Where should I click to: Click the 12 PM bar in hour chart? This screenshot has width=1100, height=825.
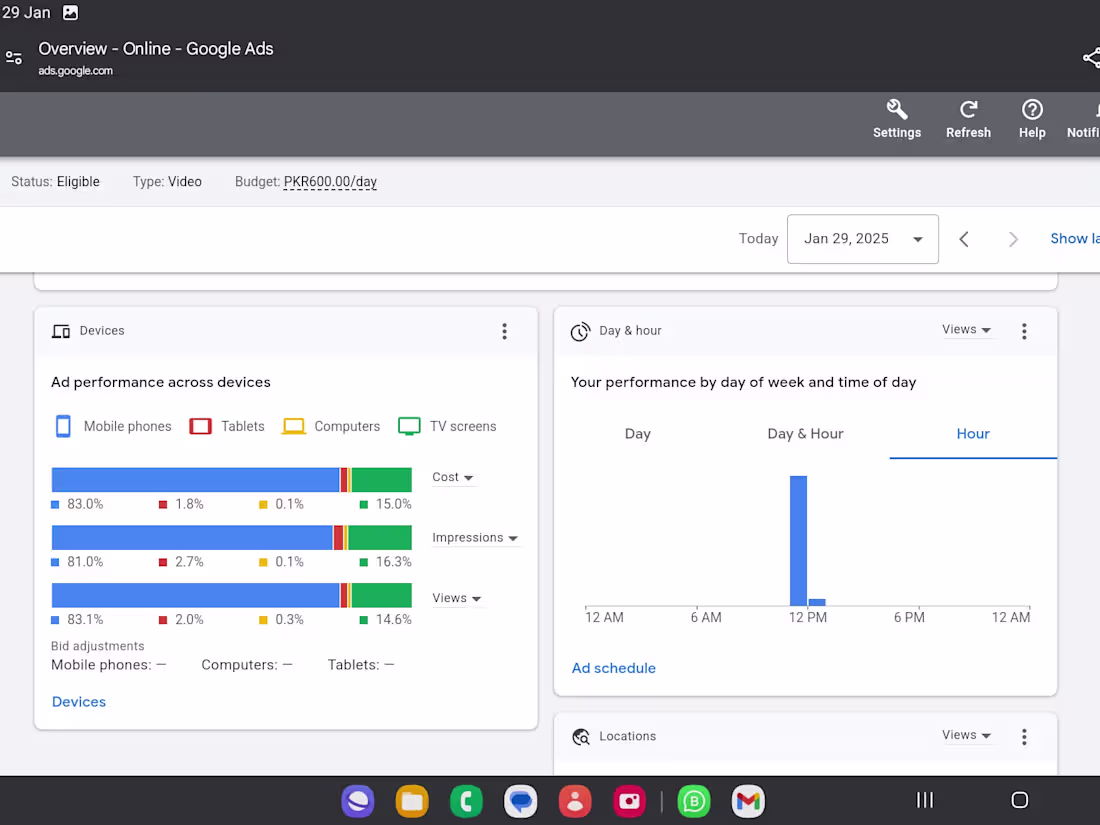[x=798, y=540]
